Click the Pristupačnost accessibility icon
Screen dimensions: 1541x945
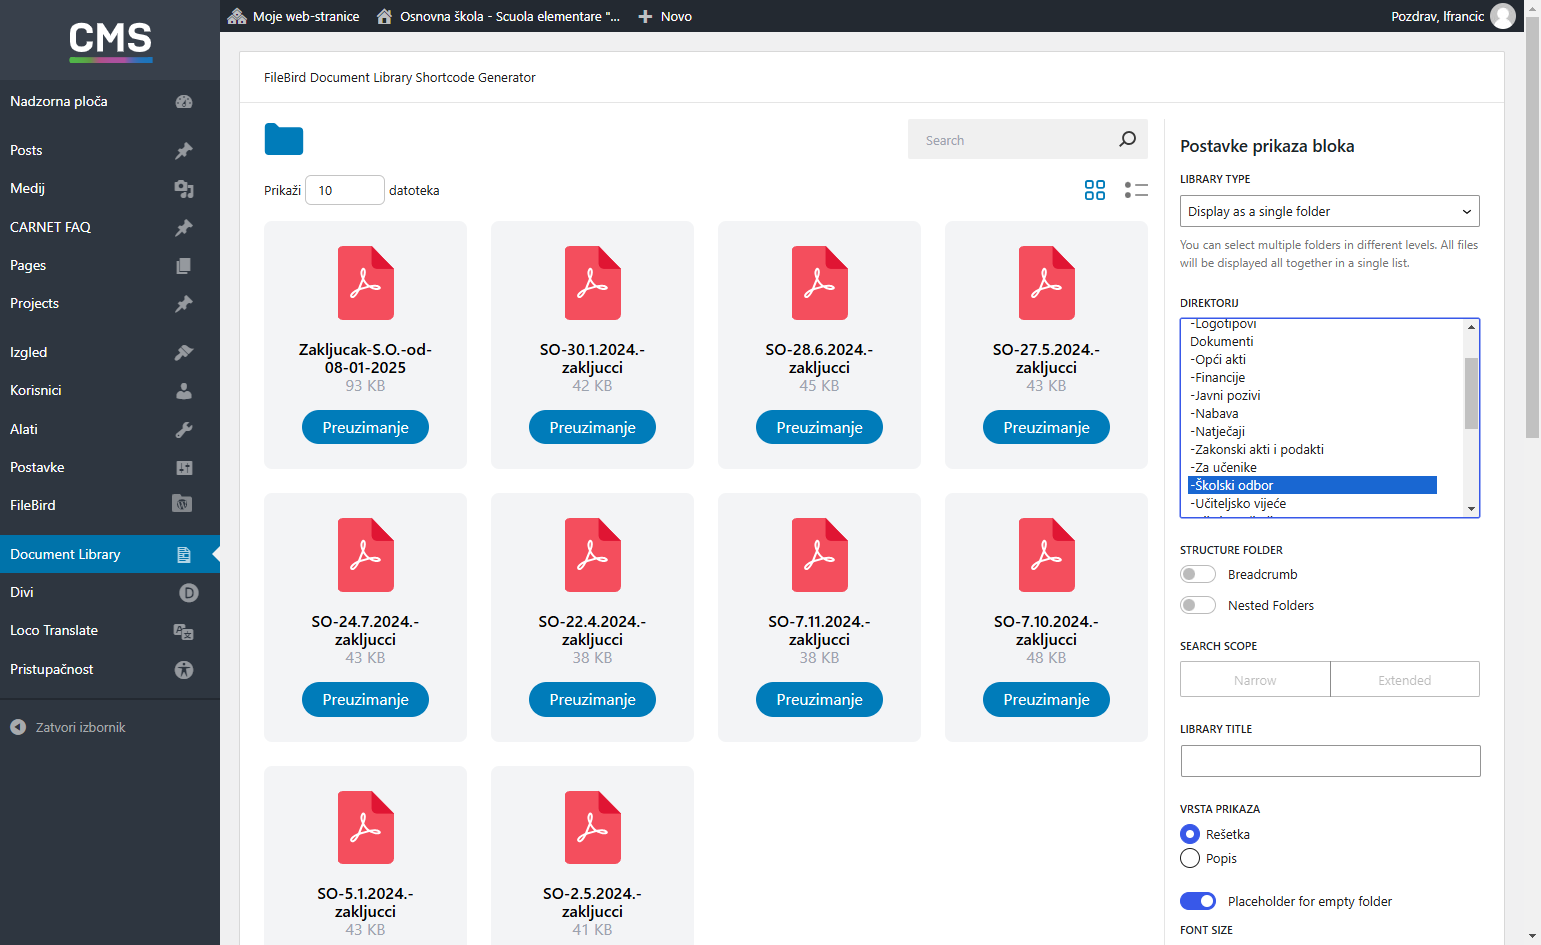tap(184, 670)
